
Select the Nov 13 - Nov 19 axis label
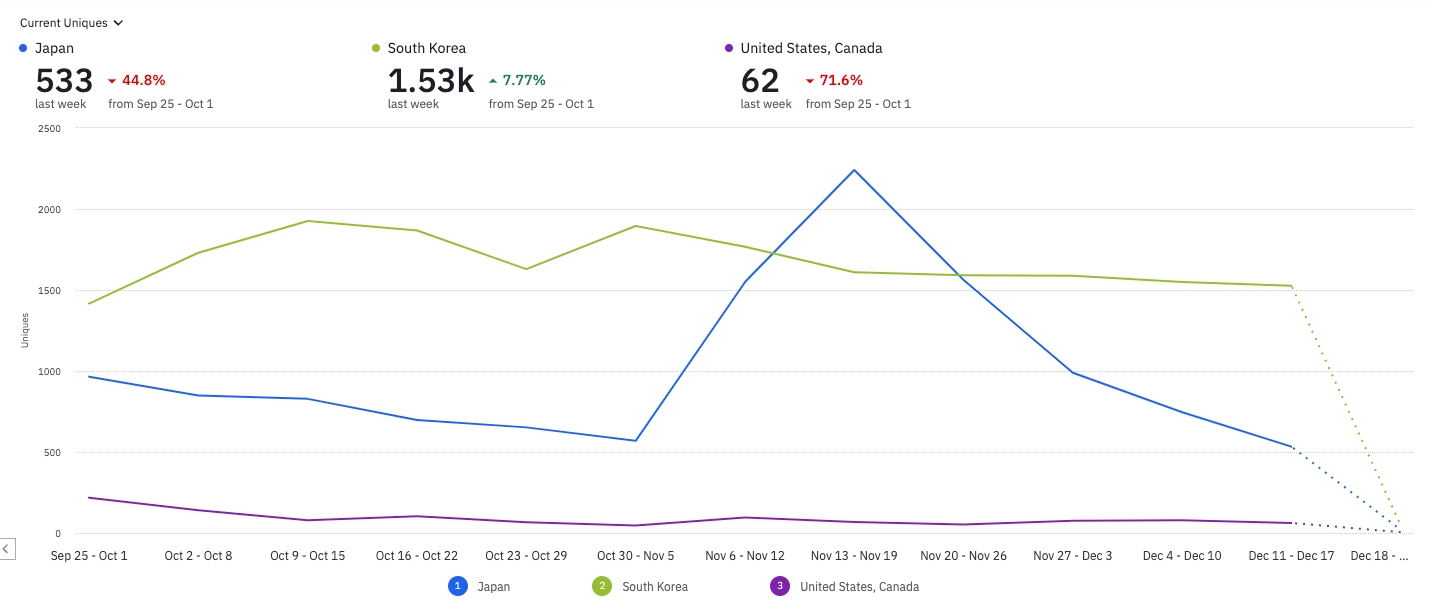pos(854,556)
